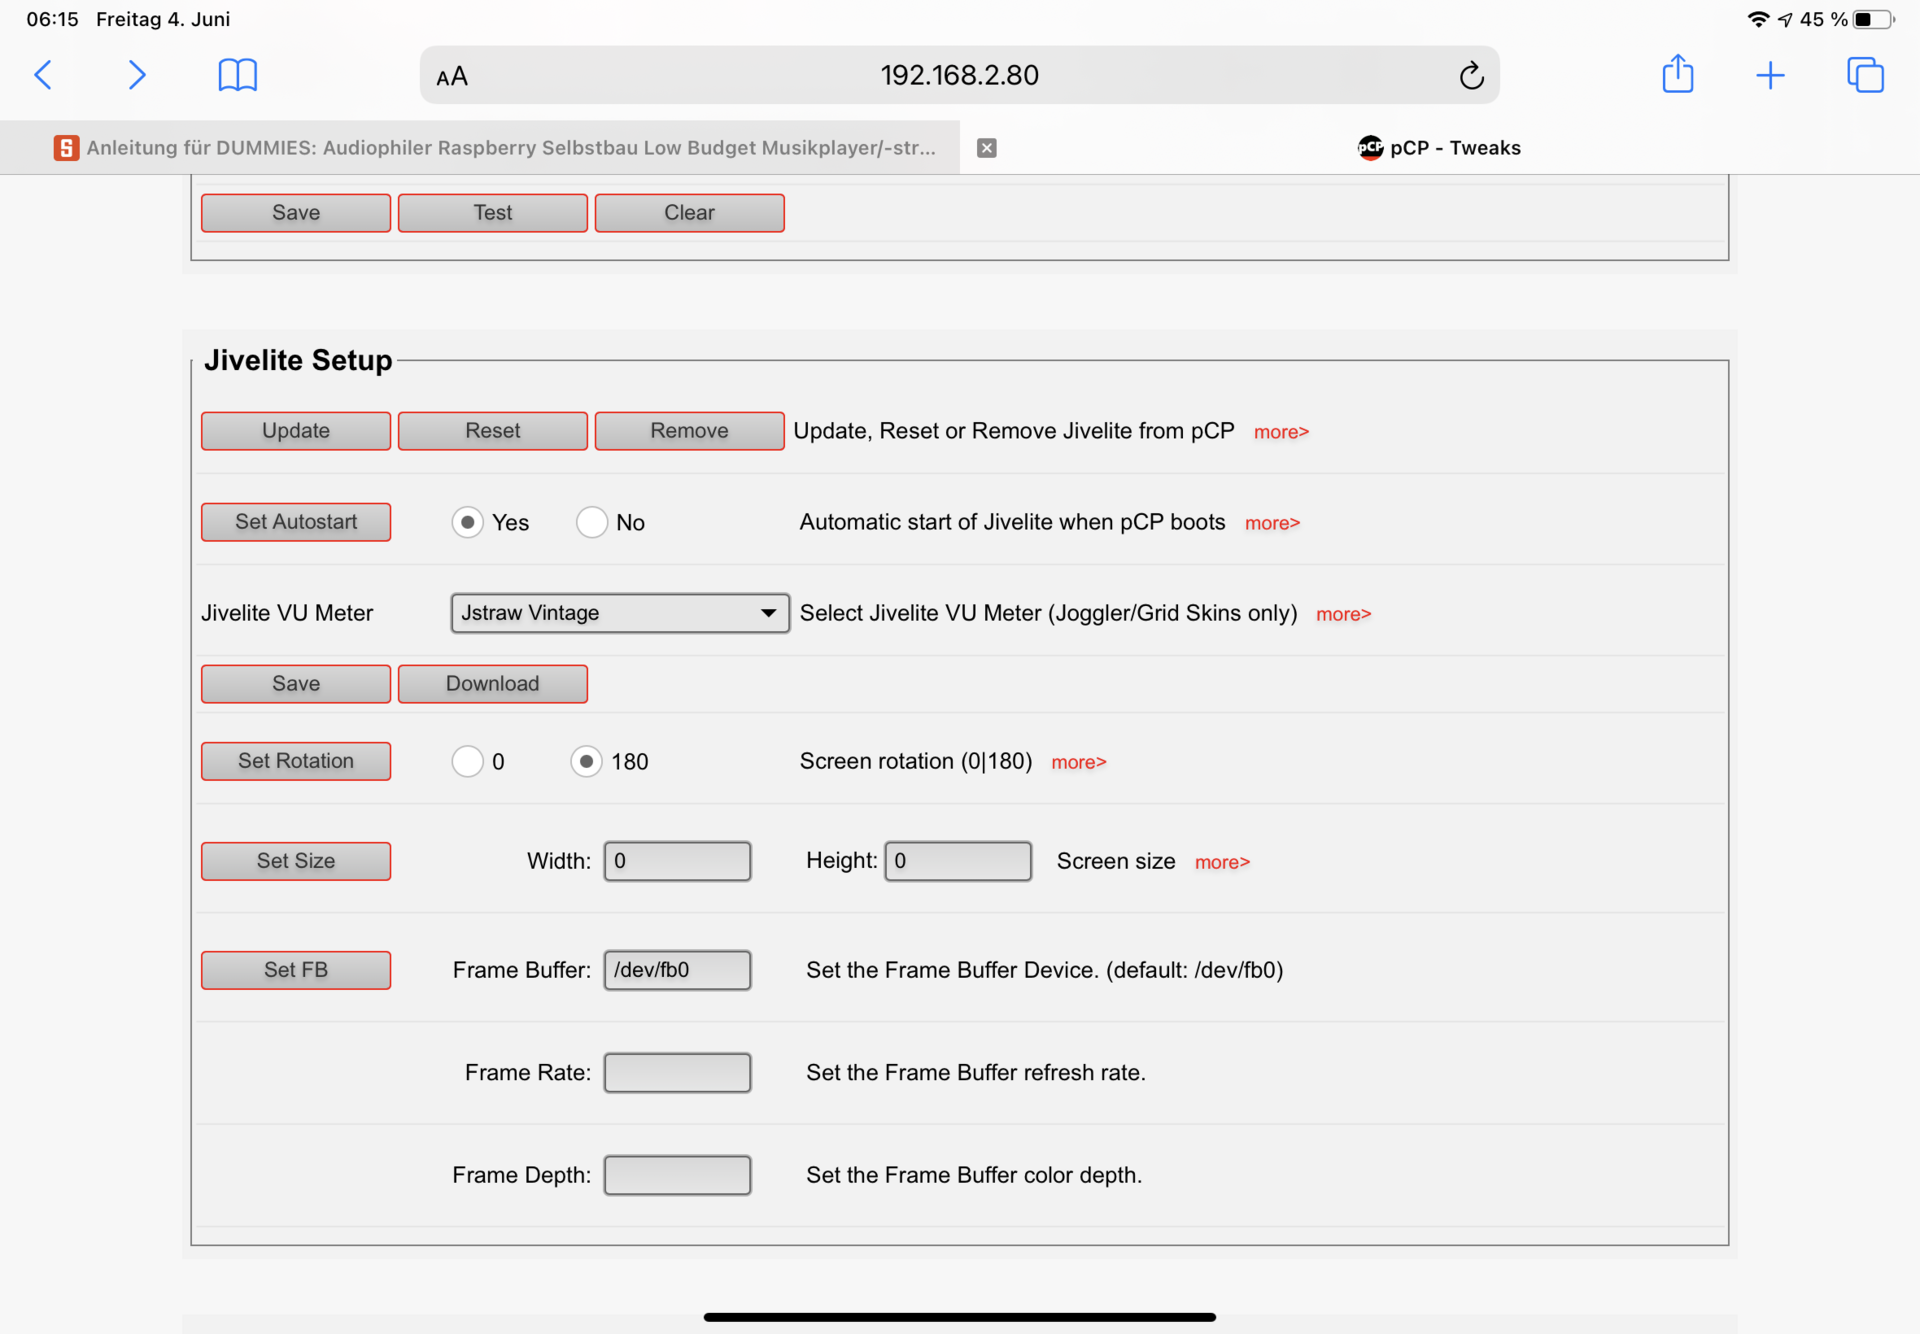Screen dimensions: 1920x1334
Task: Click the Clear button
Action: [690, 213]
